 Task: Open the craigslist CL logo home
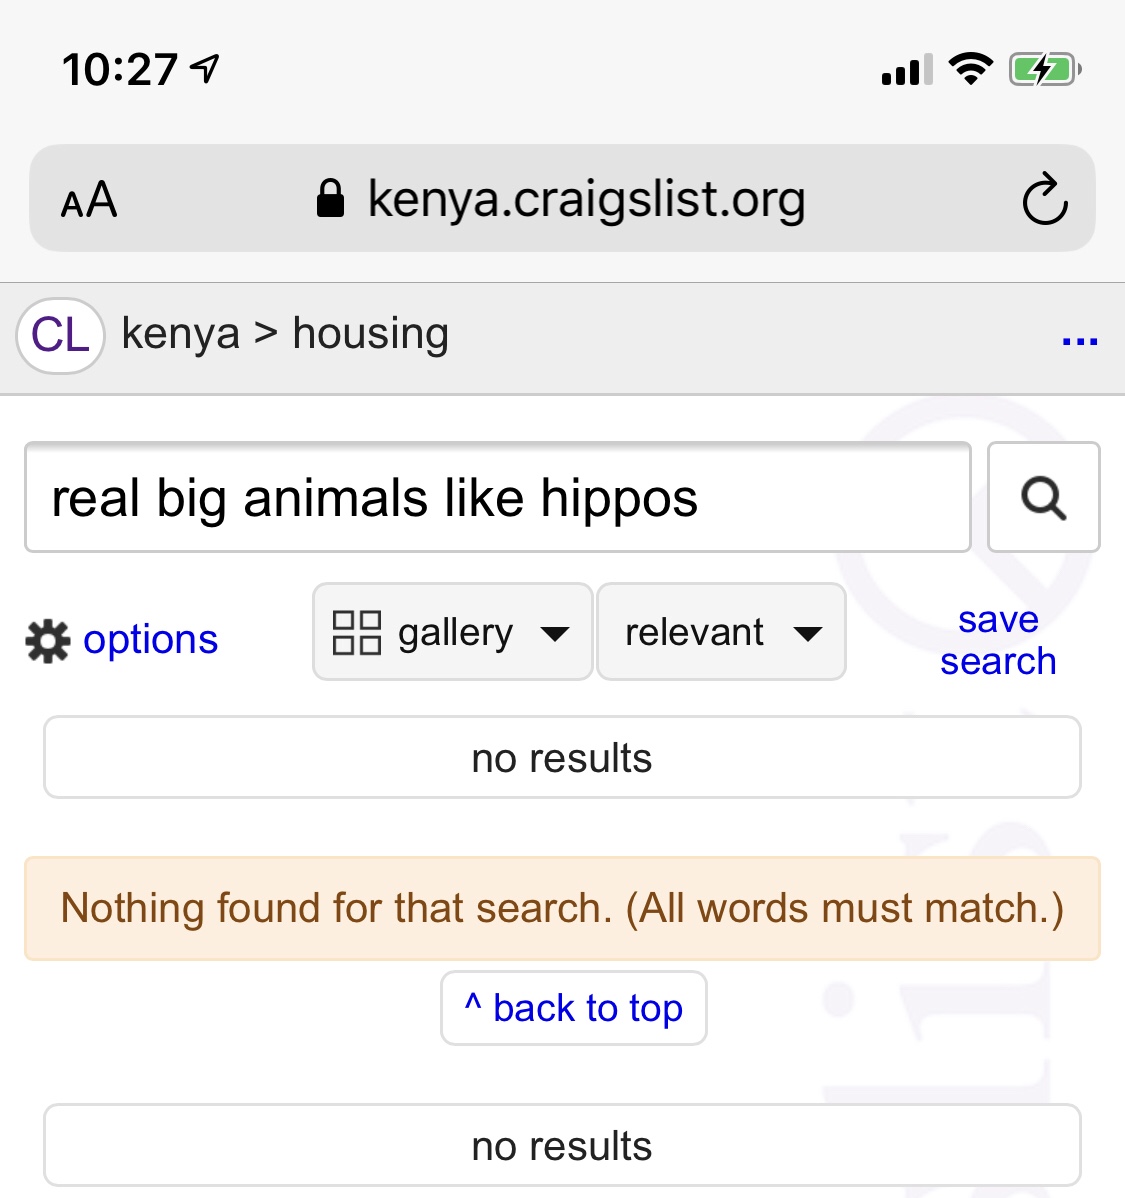(60, 335)
